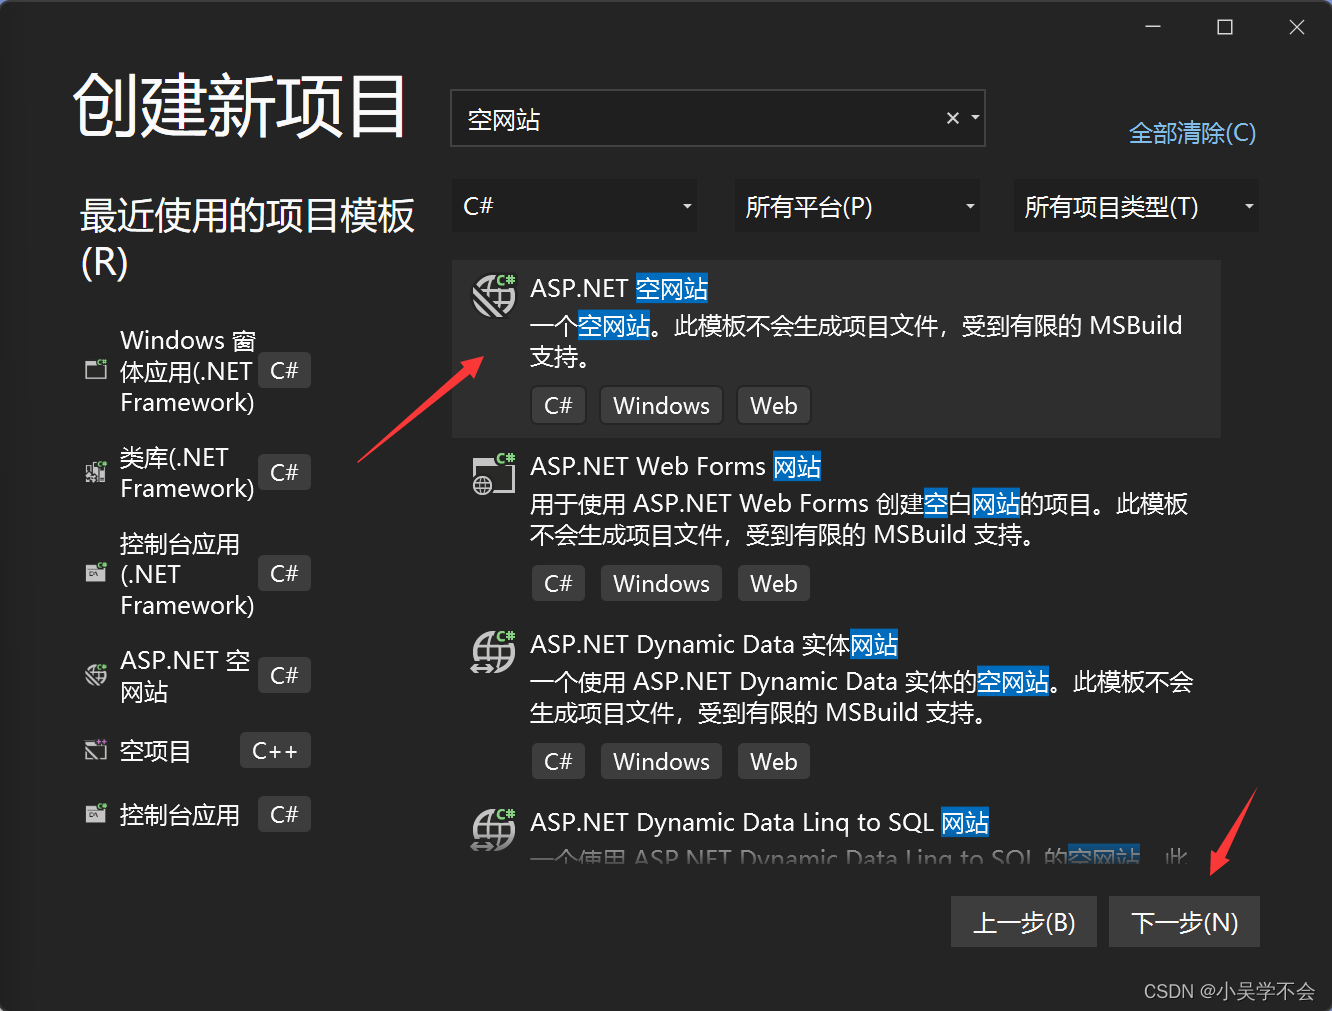This screenshot has height=1011, width=1332.
Task: Click Web tag under Web Forms 网站
Action: 773,583
